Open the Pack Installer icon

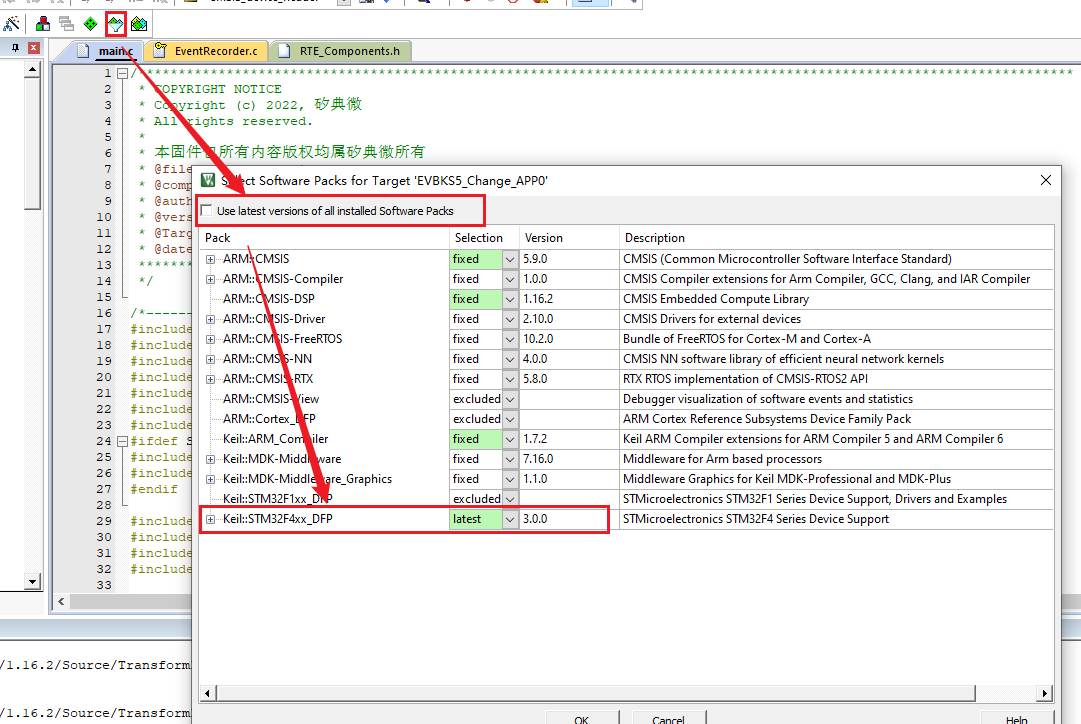point(138,25)
